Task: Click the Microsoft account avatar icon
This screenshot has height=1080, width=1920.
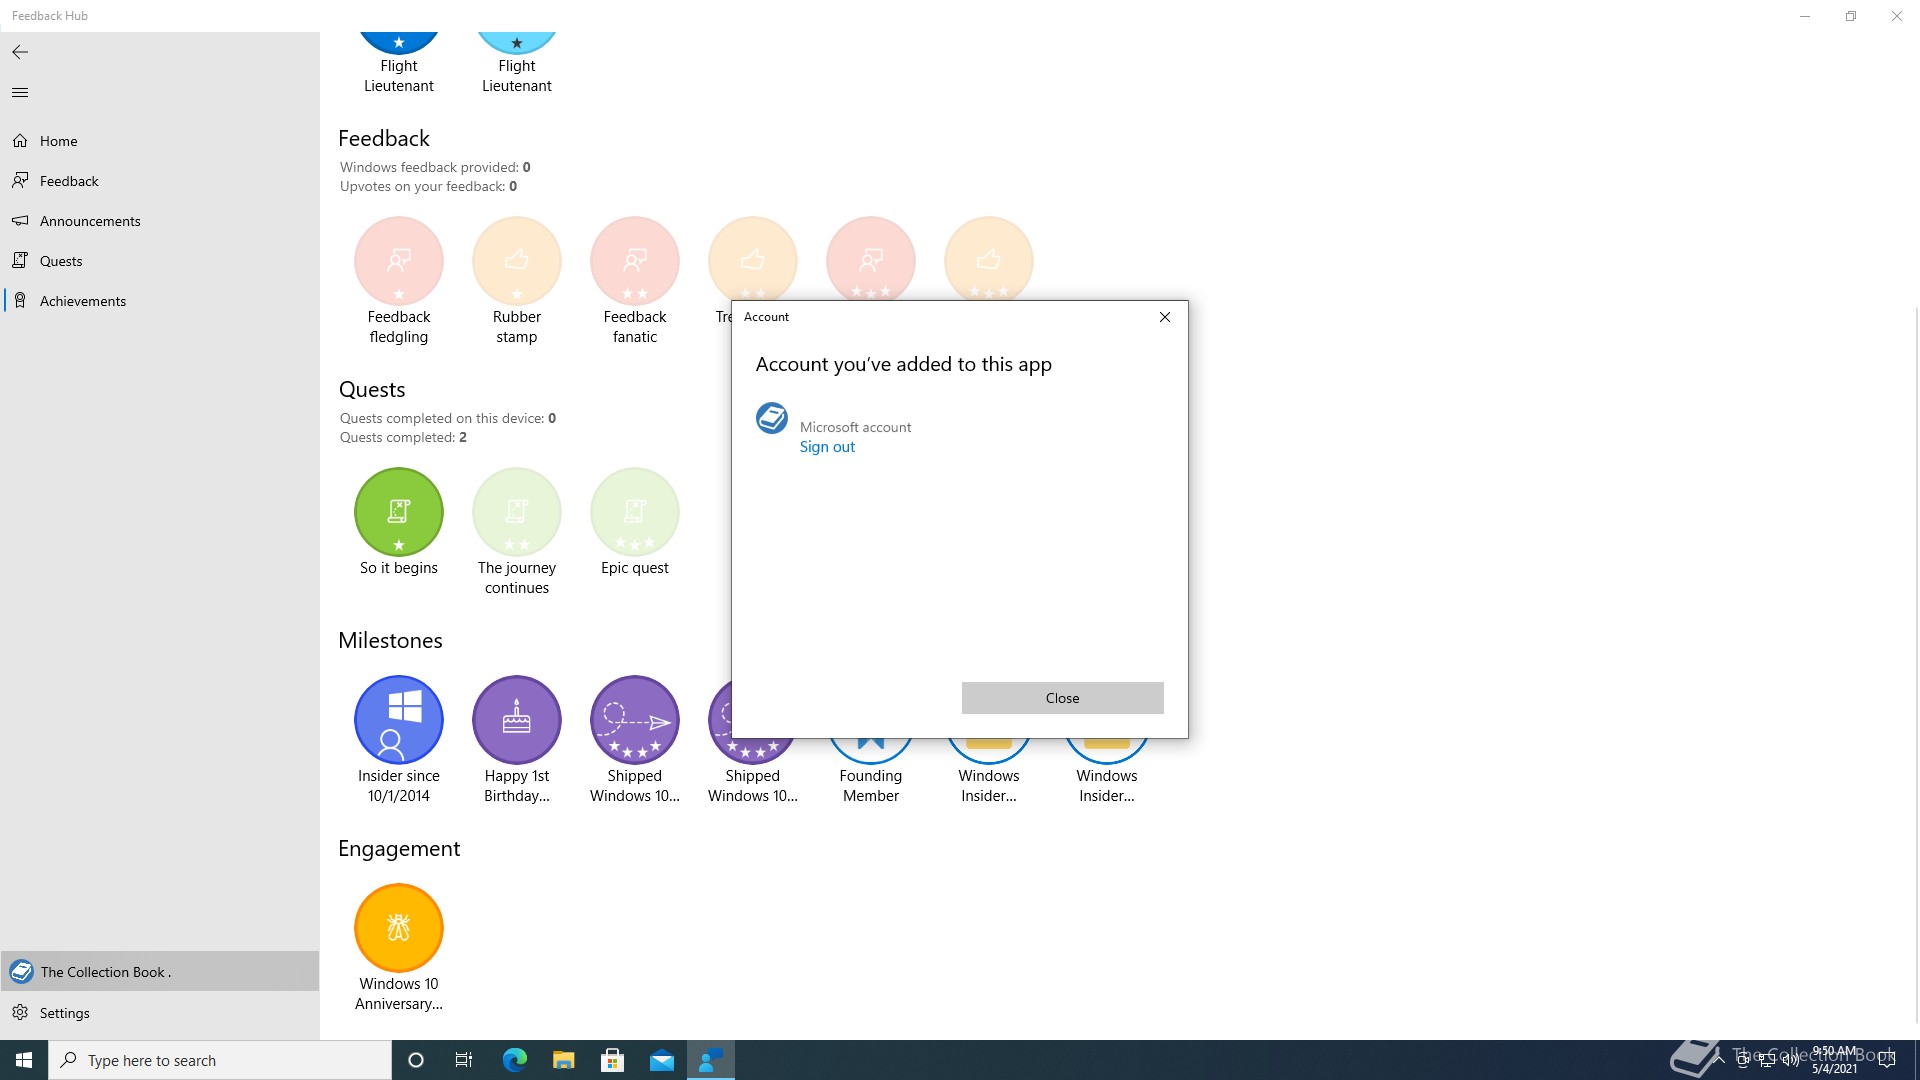Action: click(772, 418)
